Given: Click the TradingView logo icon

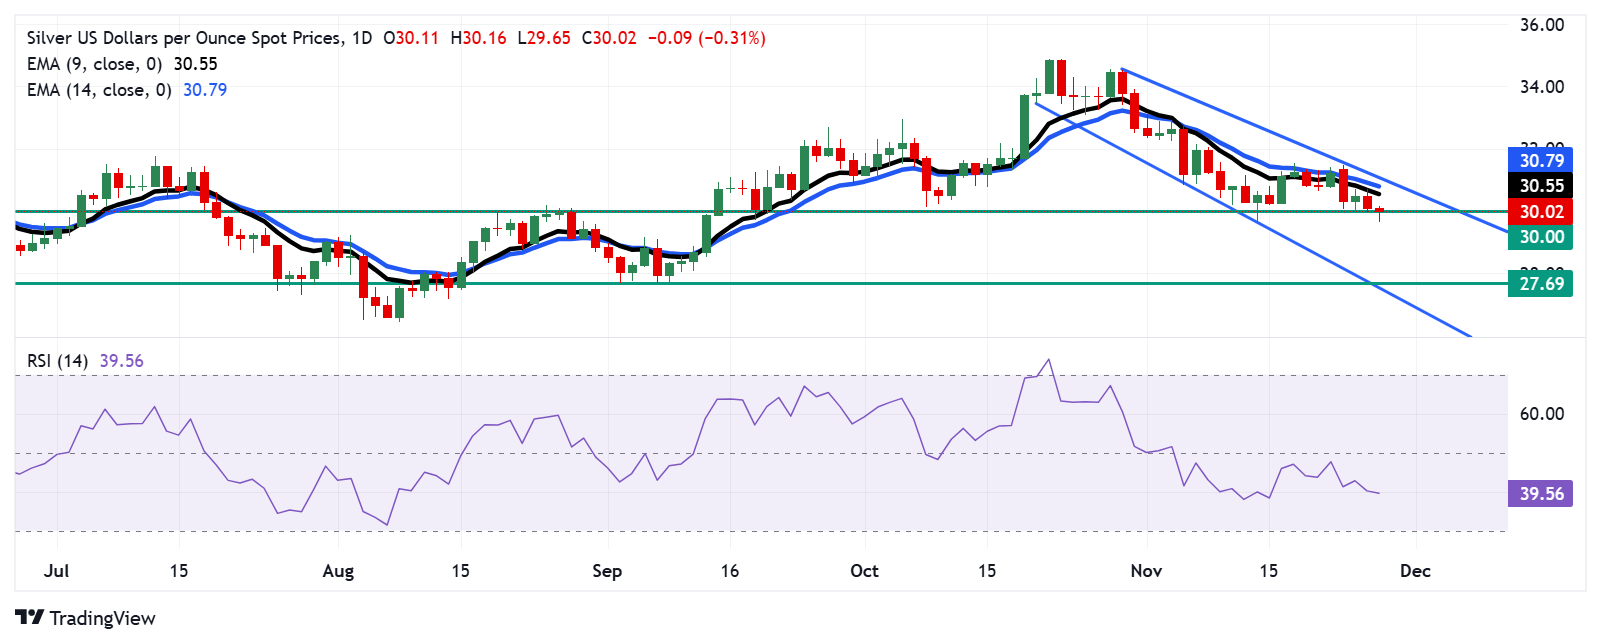Looking at the screenshot, I should (29, 618).
